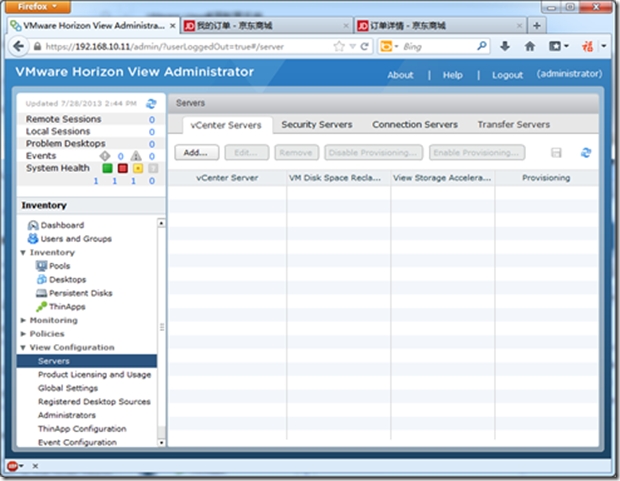Open Users and Groups

pos(70,239)
